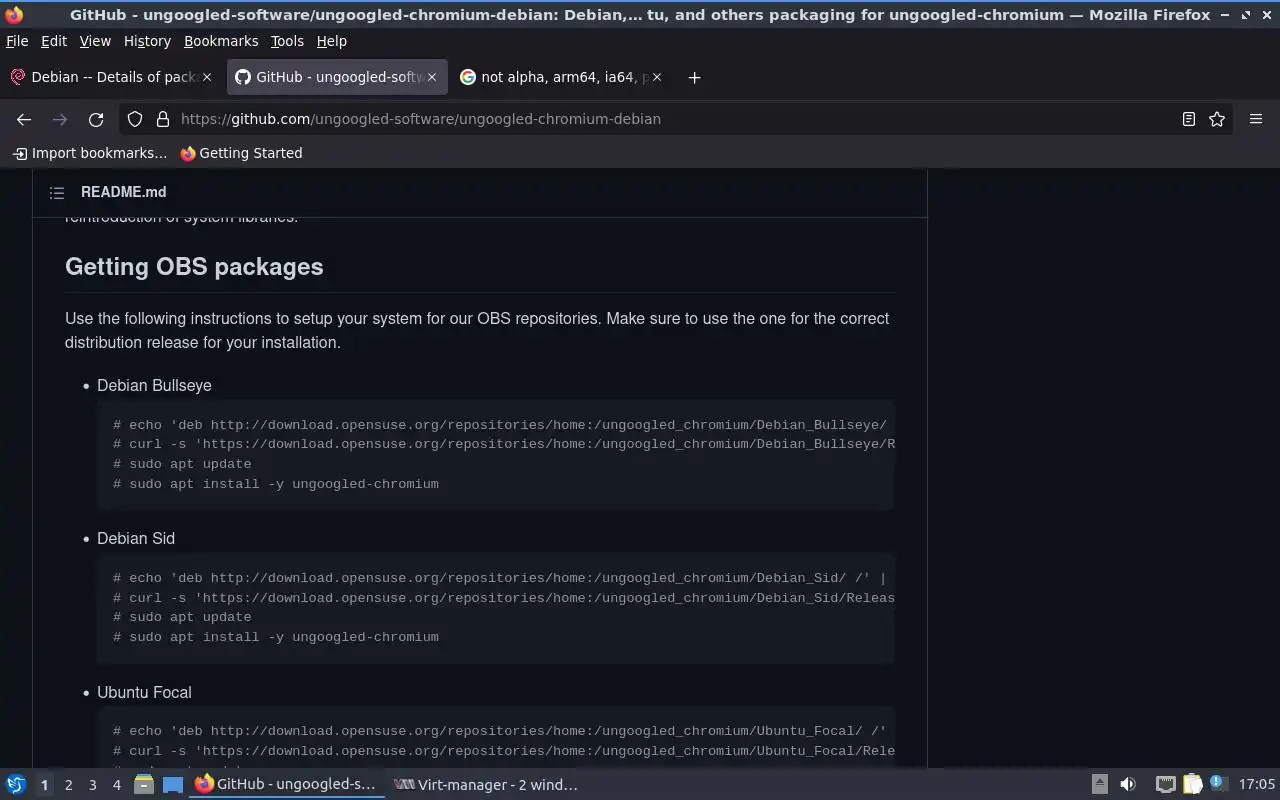Open the README.md outline list icon

[x=57, y=192]
